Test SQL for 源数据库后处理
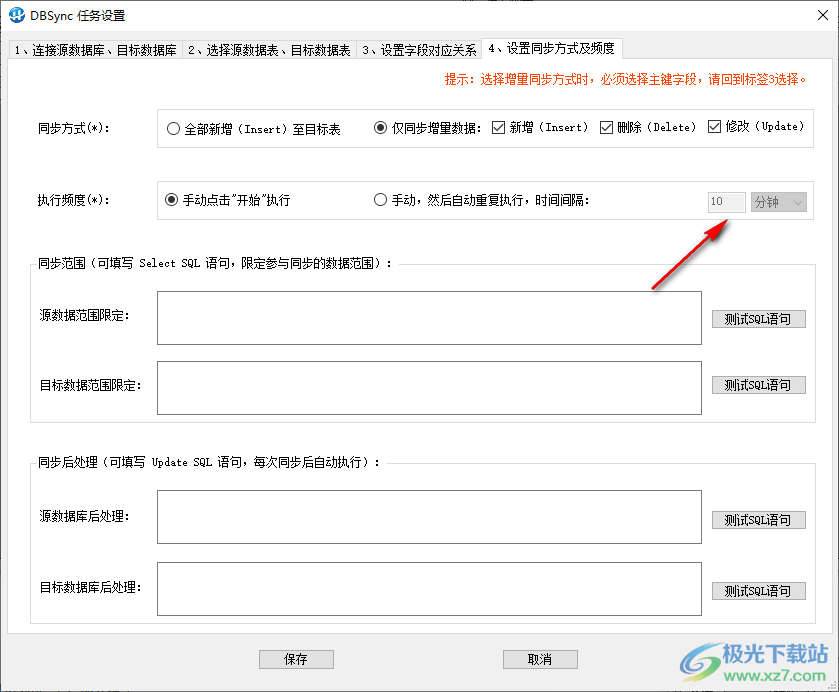The image size is (839, 692). pos(758,520)
